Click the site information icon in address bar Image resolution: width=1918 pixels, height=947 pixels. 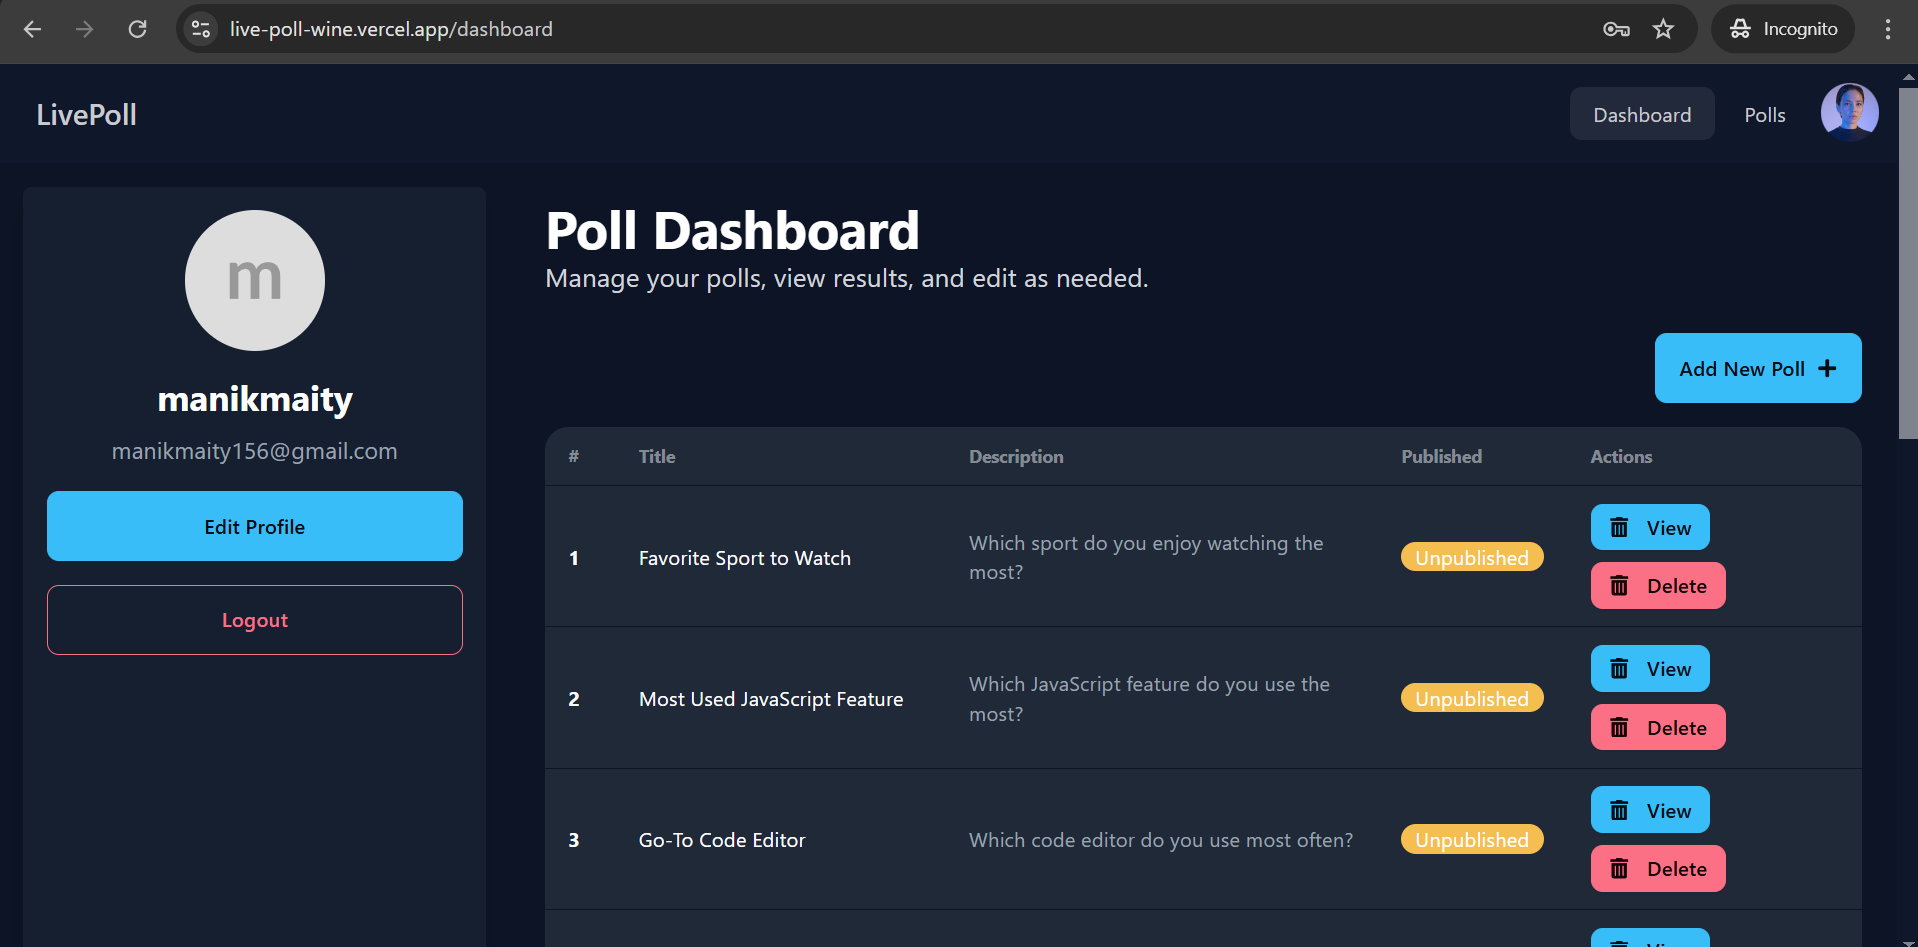coord(201,29)
